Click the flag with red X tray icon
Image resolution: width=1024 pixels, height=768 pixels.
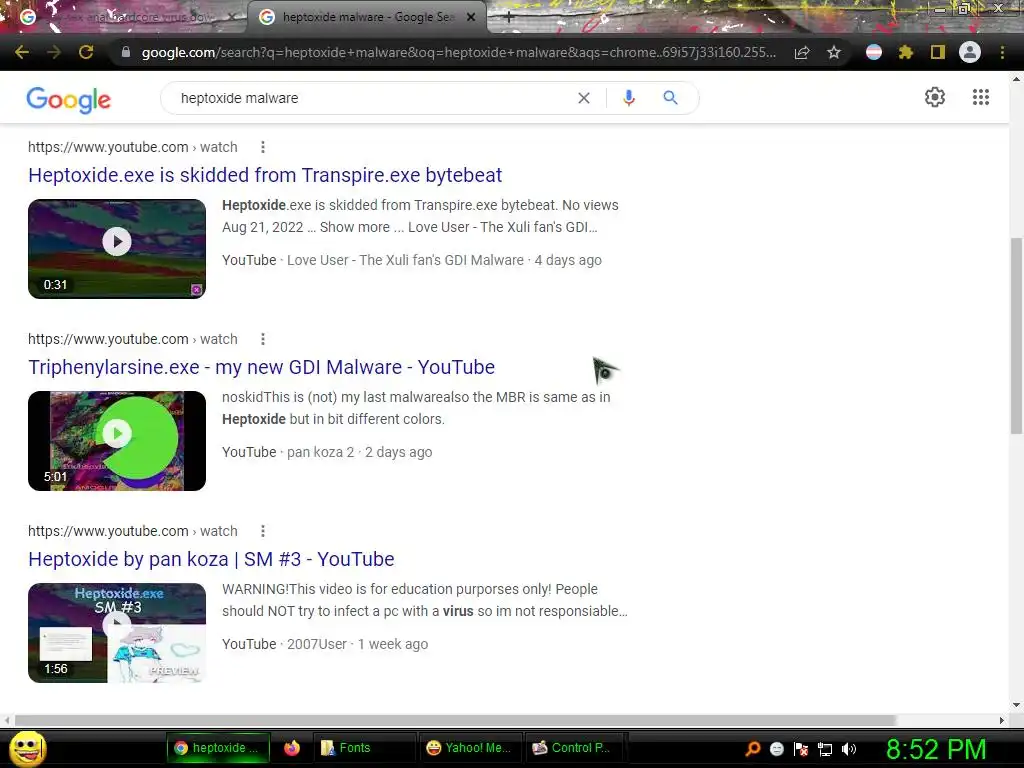coord(801,749)
